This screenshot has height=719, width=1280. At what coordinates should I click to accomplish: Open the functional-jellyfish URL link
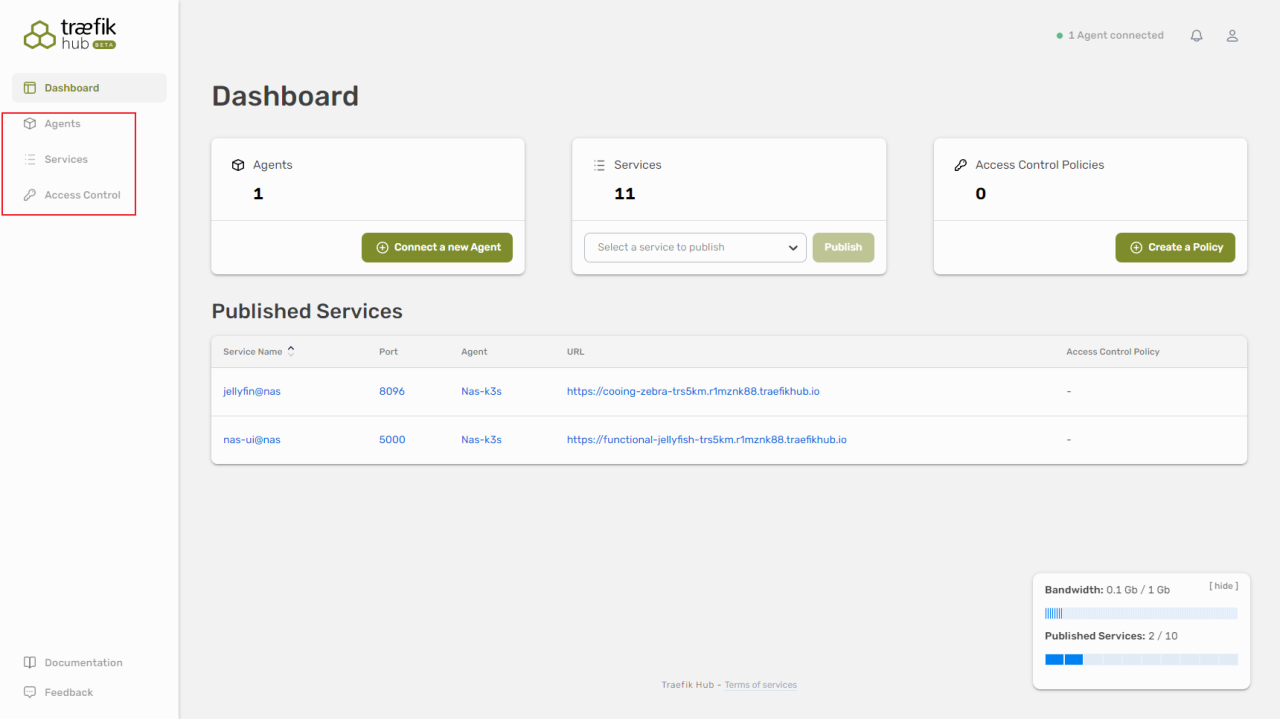(x=706, y=440)
